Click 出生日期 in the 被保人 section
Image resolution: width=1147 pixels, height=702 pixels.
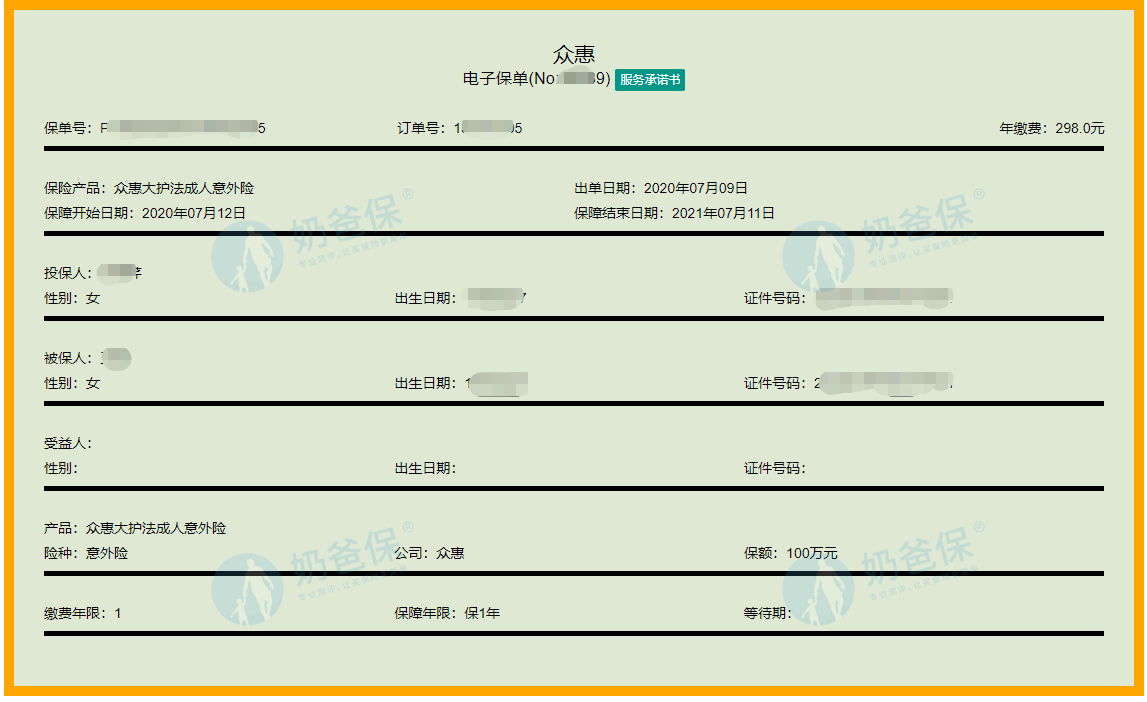click(462, 383)
